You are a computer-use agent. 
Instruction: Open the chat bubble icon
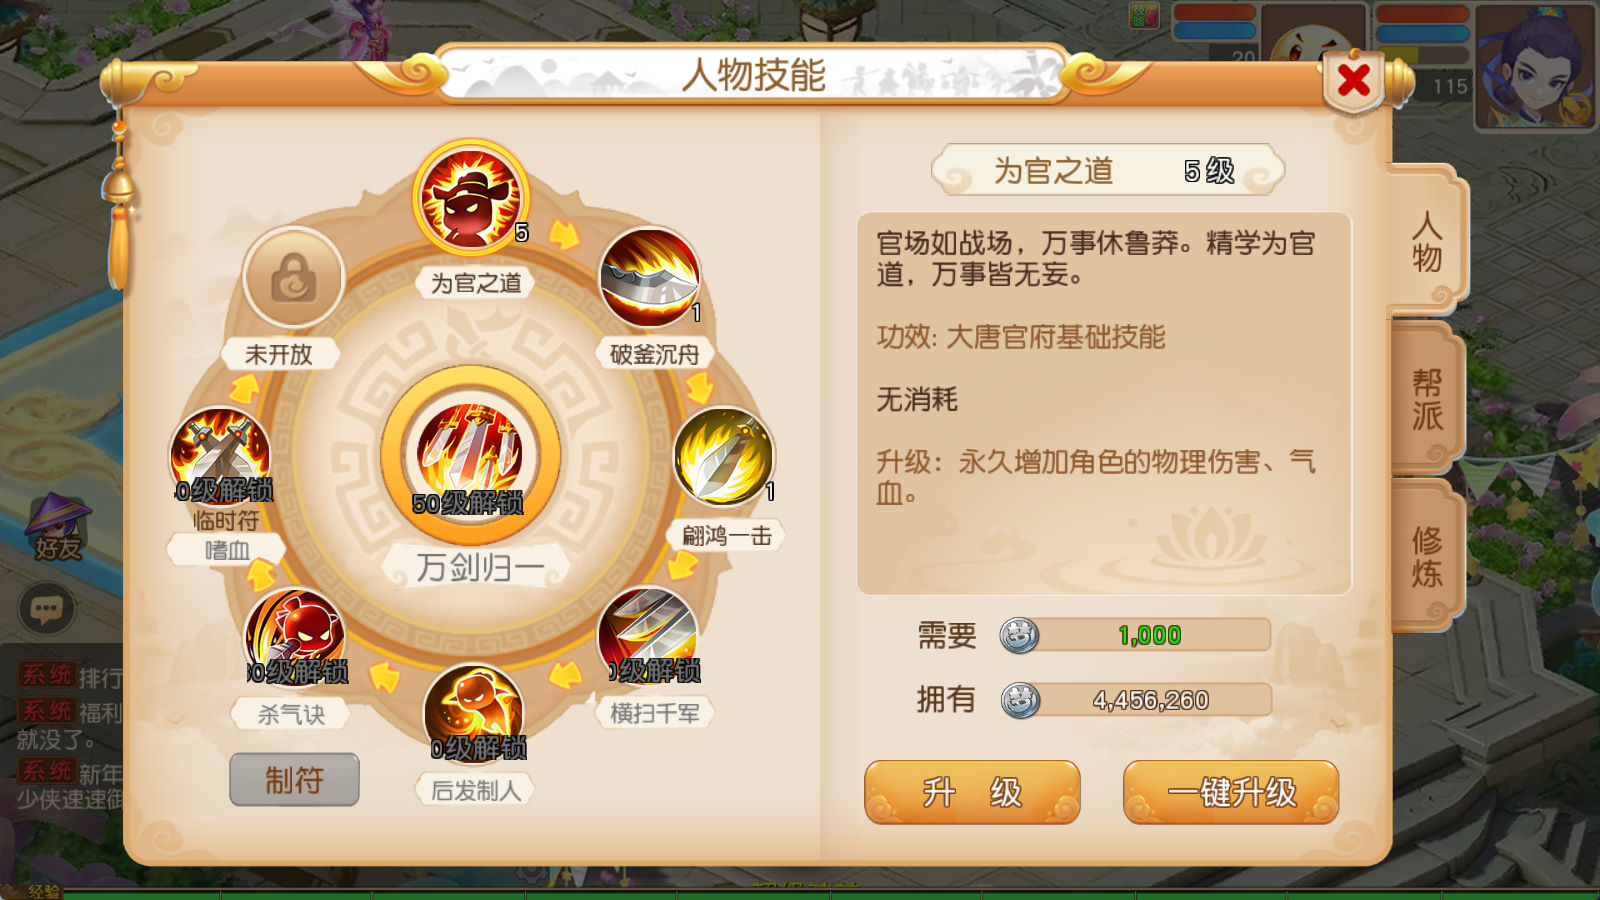[x=47, y=608]
